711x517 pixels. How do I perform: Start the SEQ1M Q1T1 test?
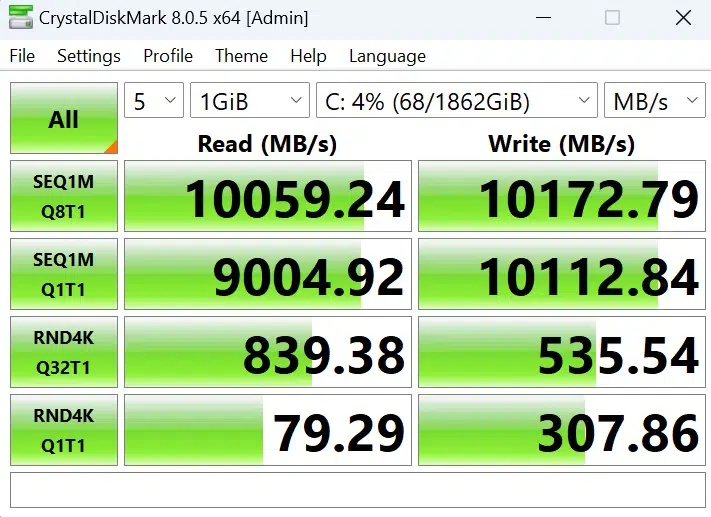click(64, 274)
